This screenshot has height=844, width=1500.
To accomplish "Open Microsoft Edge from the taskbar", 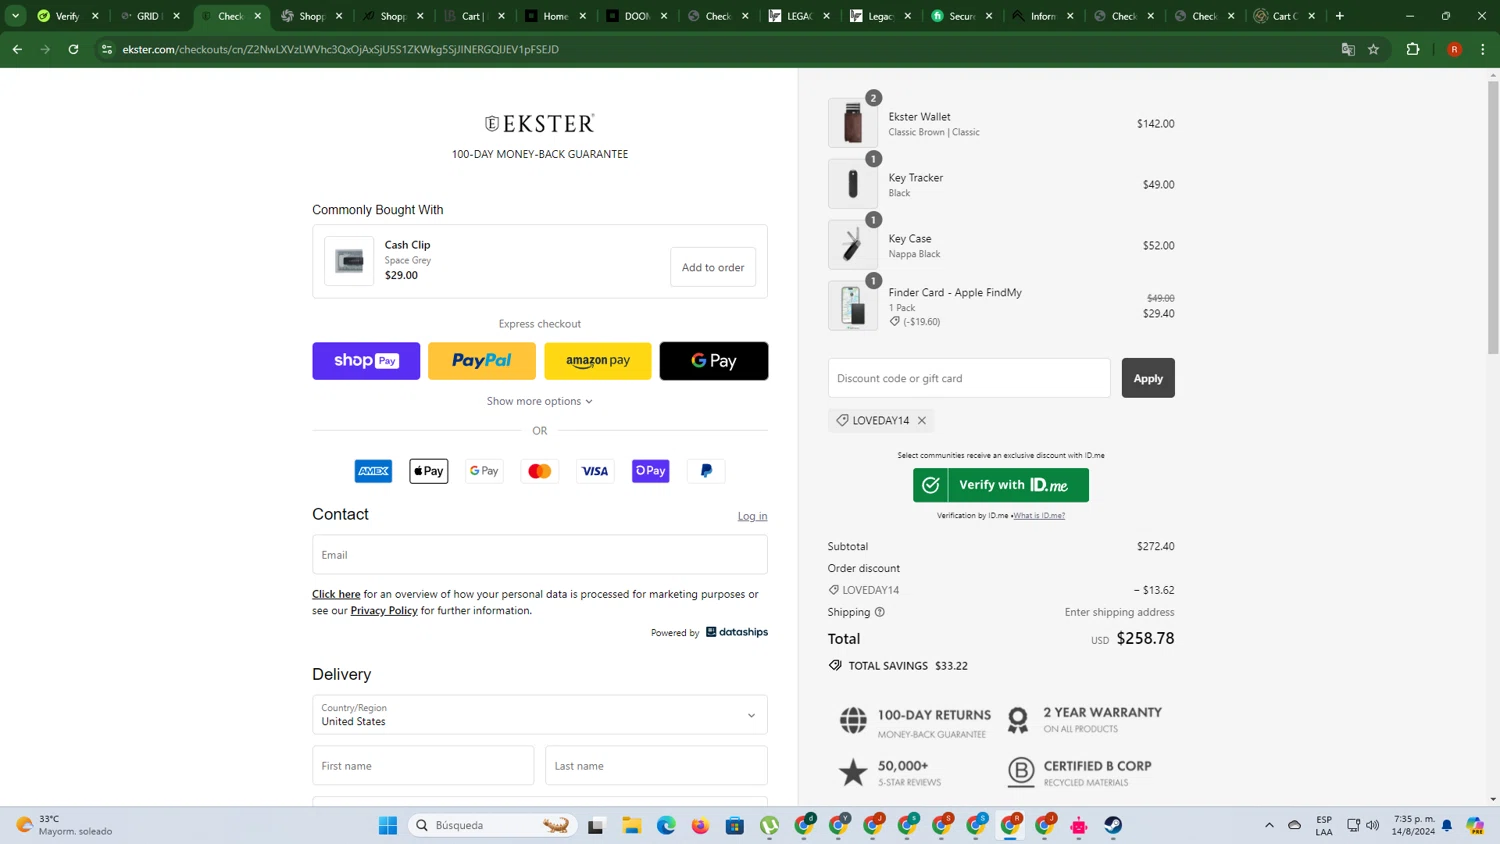I will point(666,825).
